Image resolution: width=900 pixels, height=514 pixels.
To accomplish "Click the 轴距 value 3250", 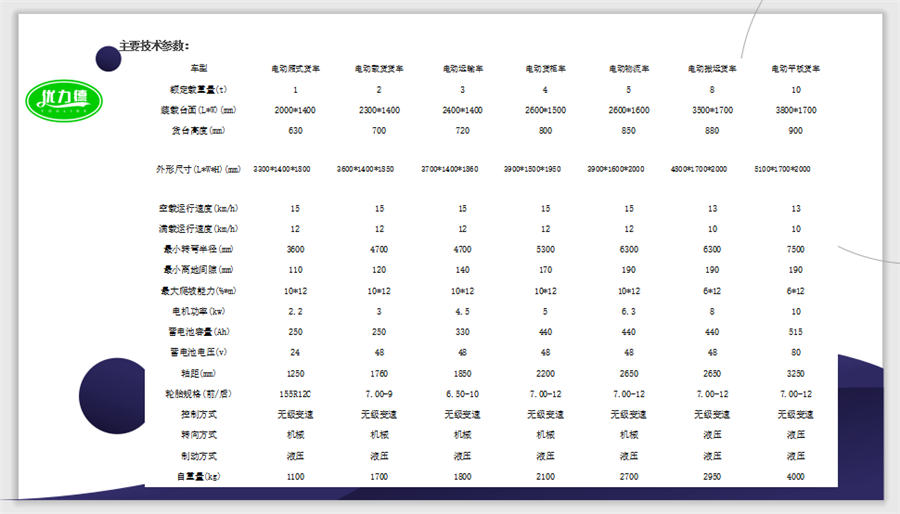I will pyautogui.click(x=795, y=373).
